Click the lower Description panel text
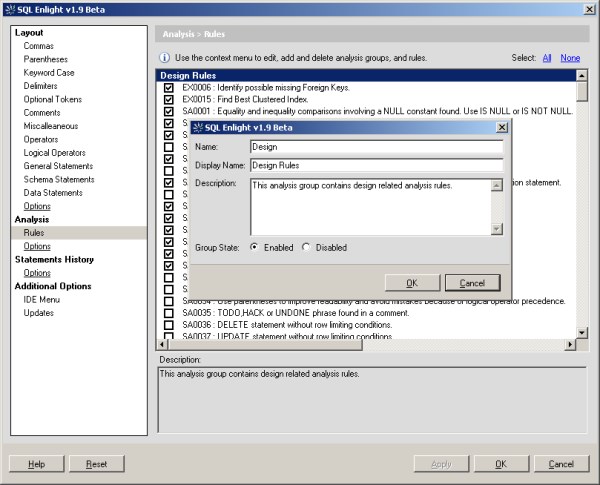600x485 pixels. tap(259, 374)
